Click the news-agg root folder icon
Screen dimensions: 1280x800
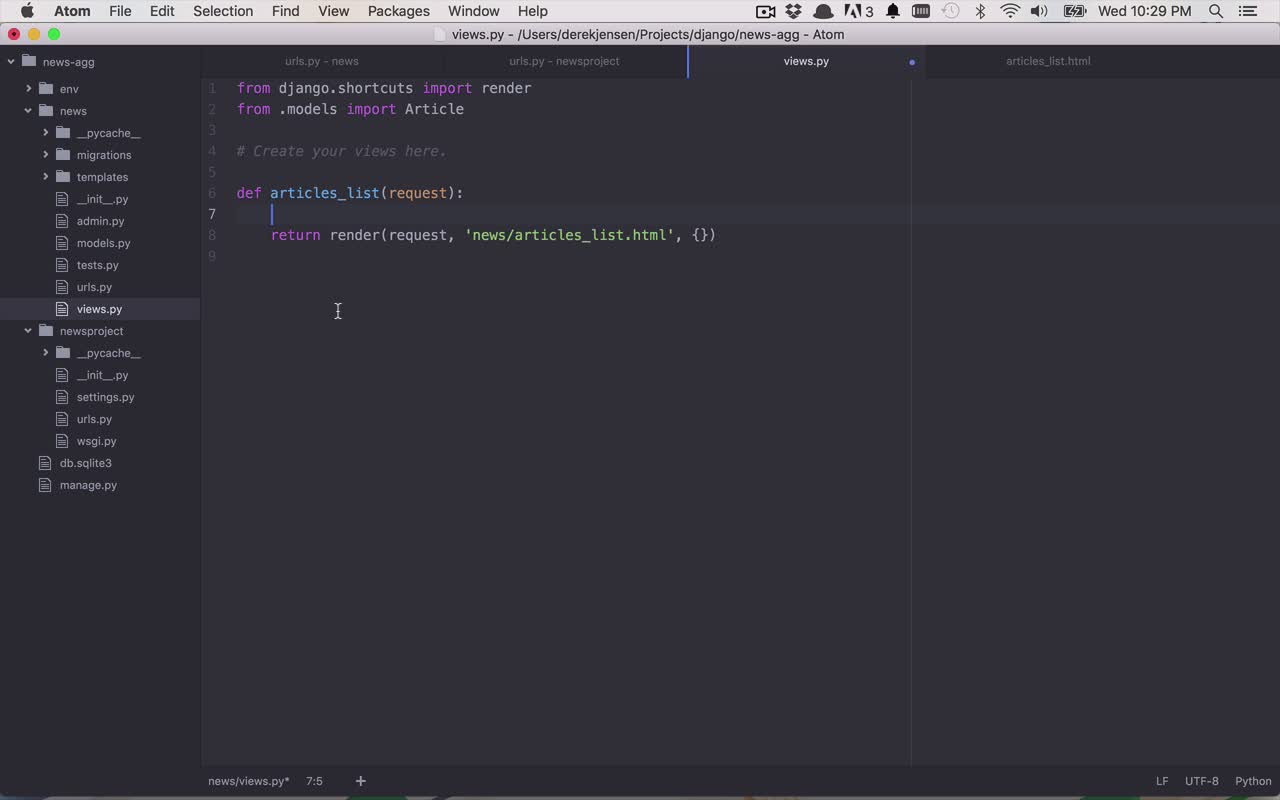[29, 62]
